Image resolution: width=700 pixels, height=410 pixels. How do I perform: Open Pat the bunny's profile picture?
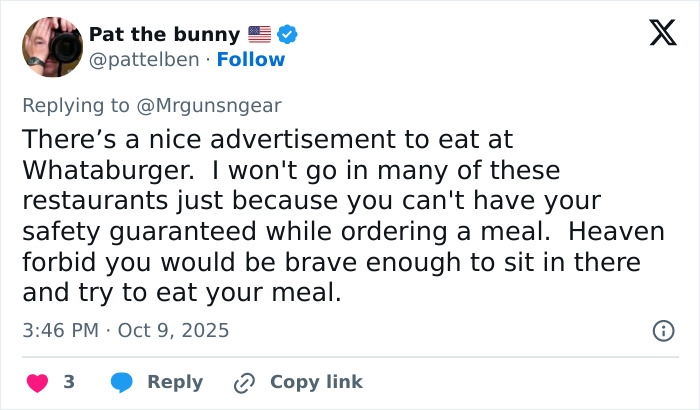coord(51,46)
